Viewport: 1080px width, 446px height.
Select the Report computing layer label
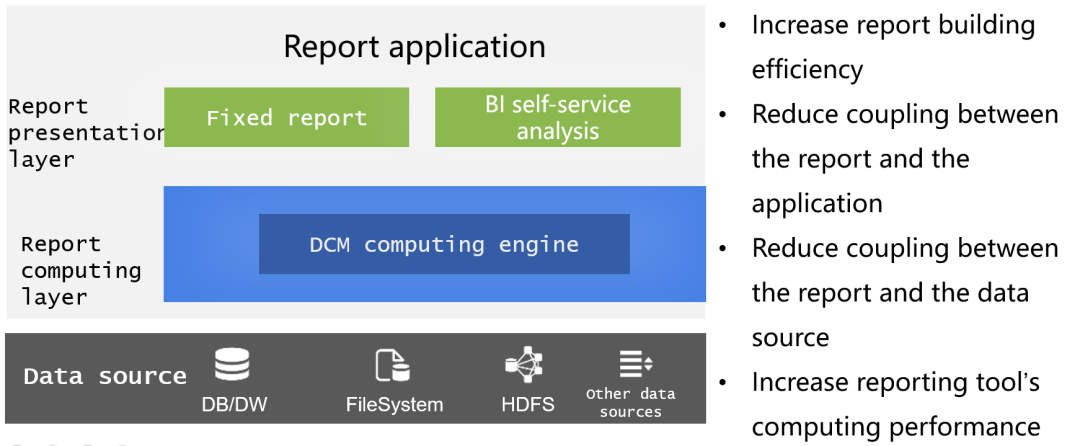pos(81,270)
